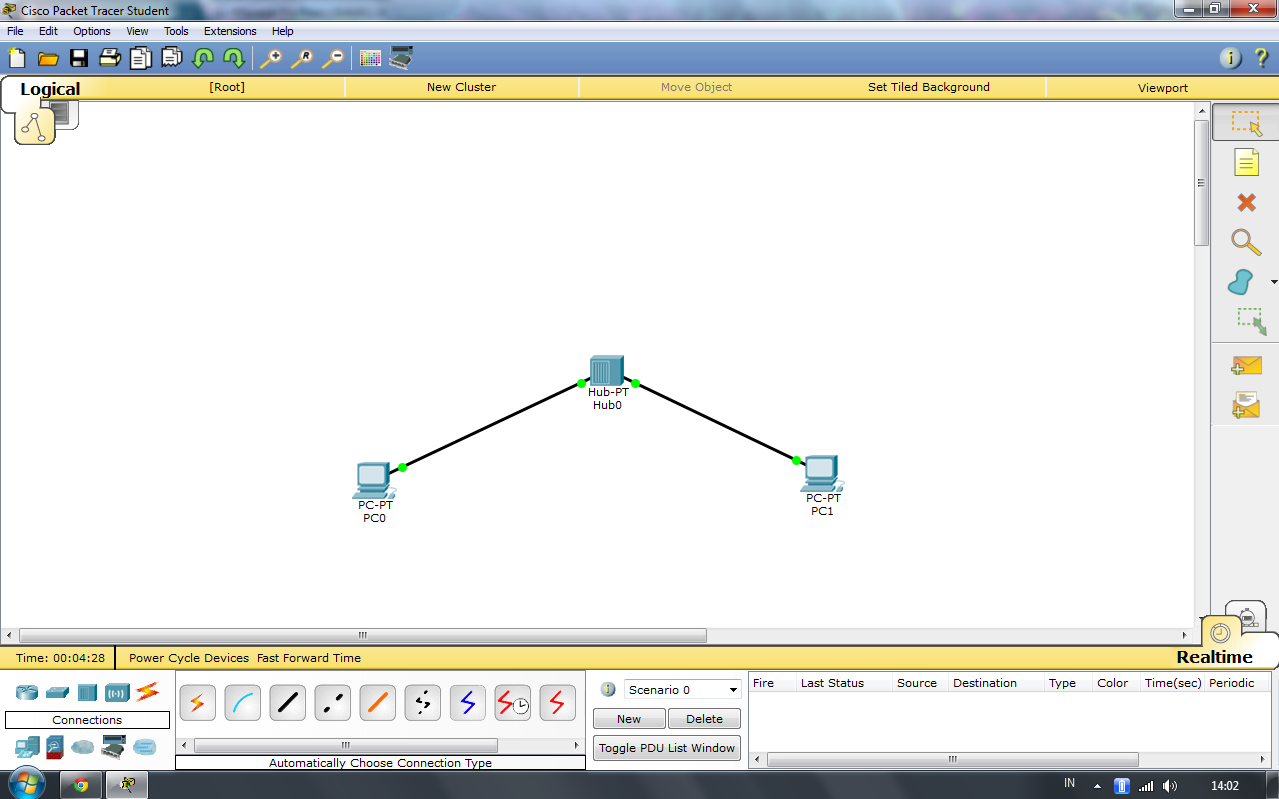Open the Tools menu
The height and width of the screenshot is (799, 1279).
176,31
